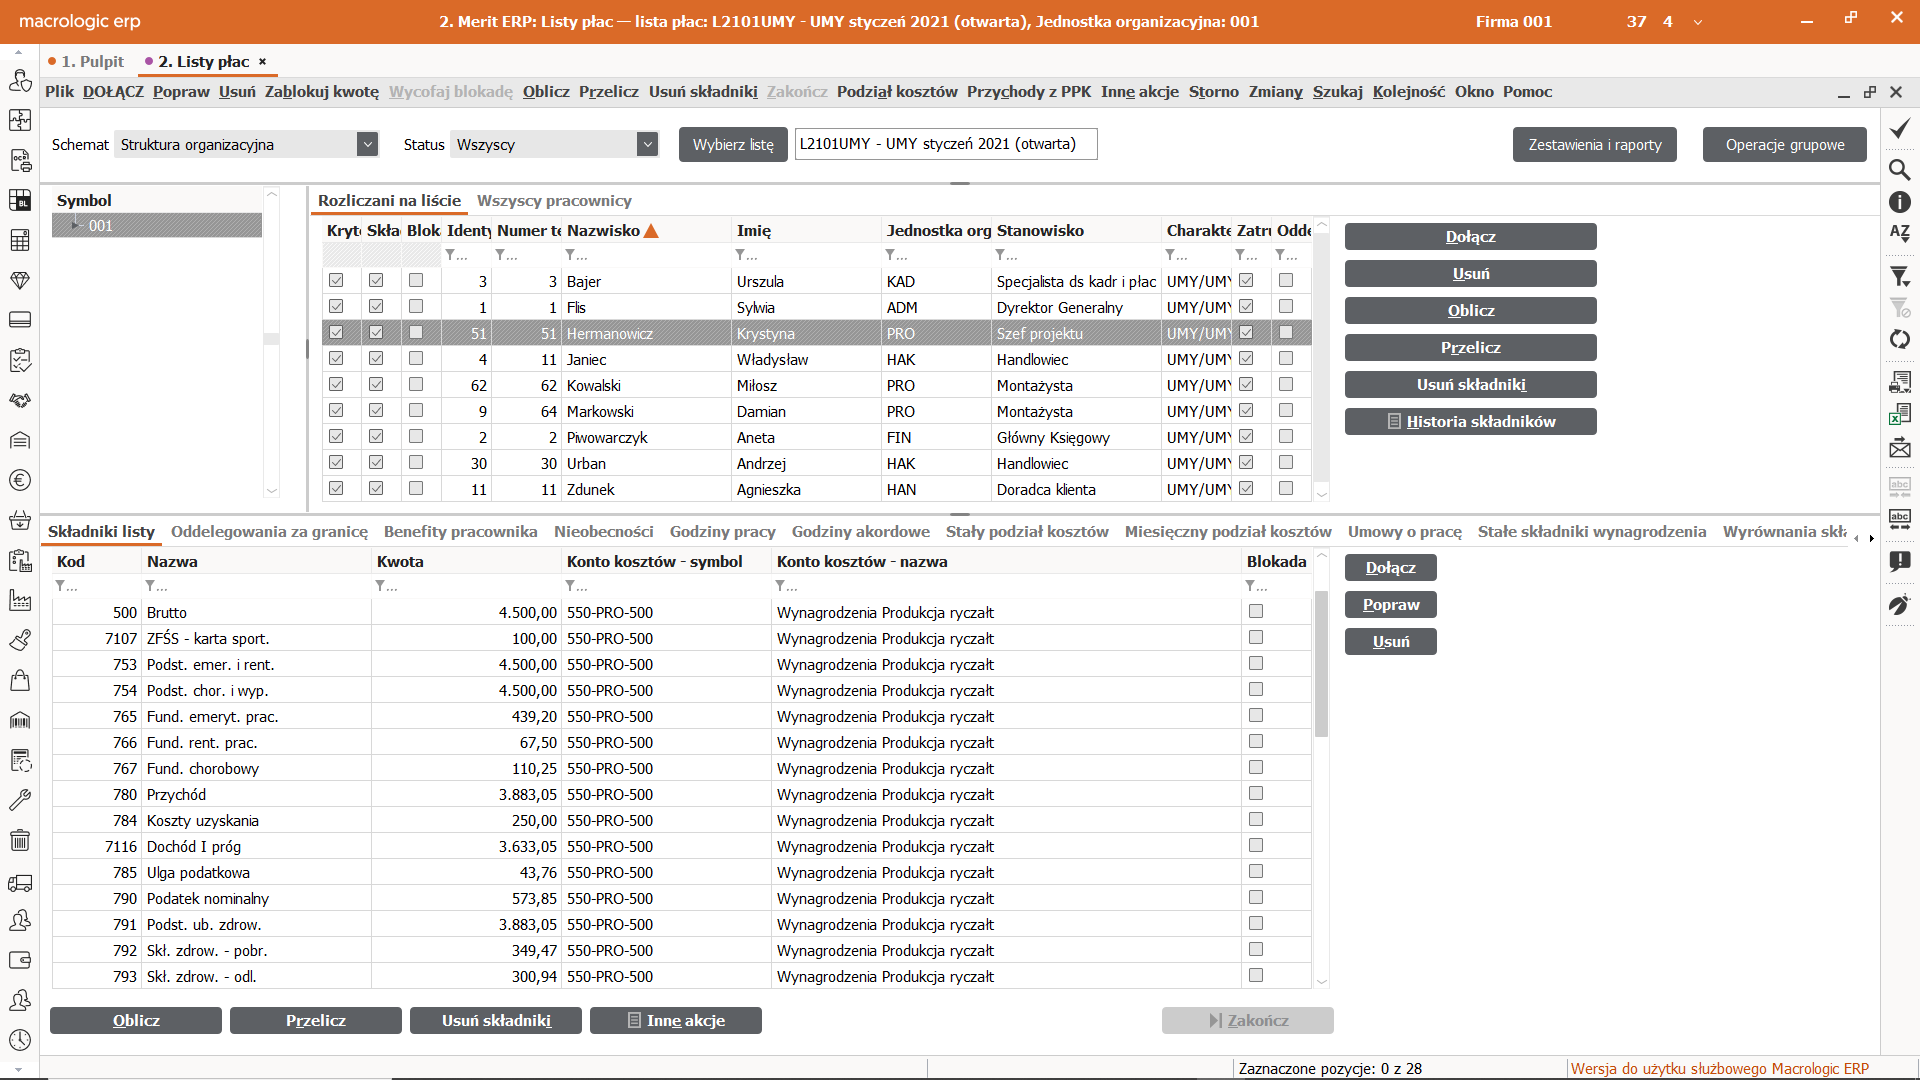Click the printer report icon
1920x1080 pixels.
pos(1899,381)
